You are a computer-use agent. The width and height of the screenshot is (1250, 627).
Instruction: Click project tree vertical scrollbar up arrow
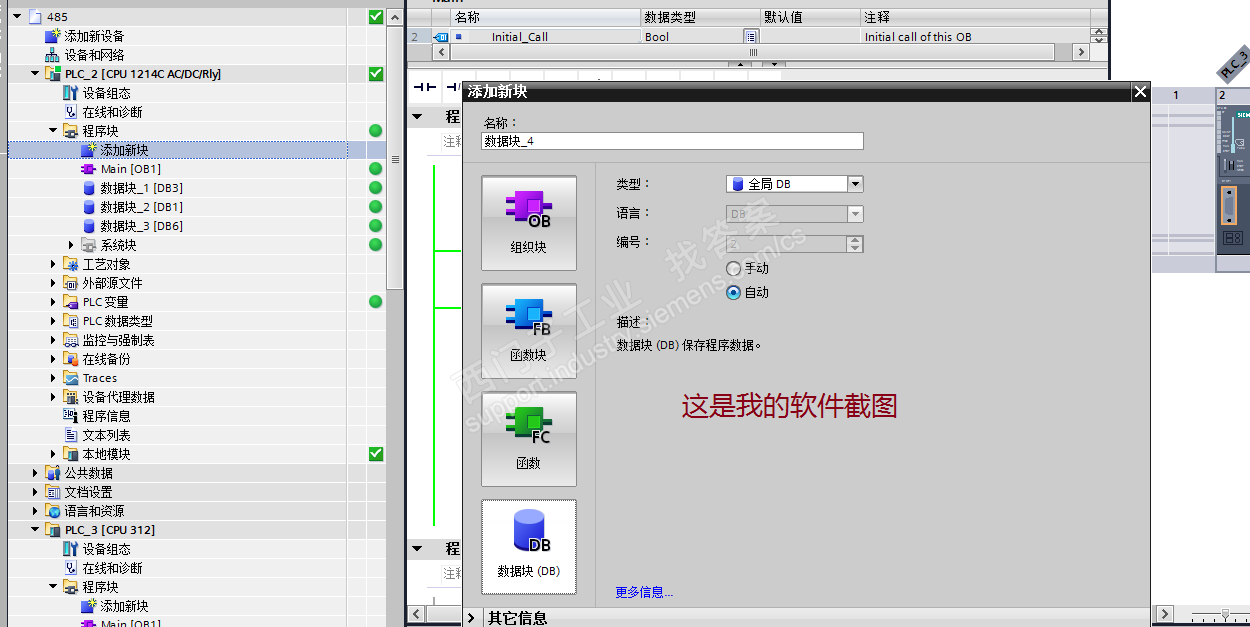[x=395, y=17]
